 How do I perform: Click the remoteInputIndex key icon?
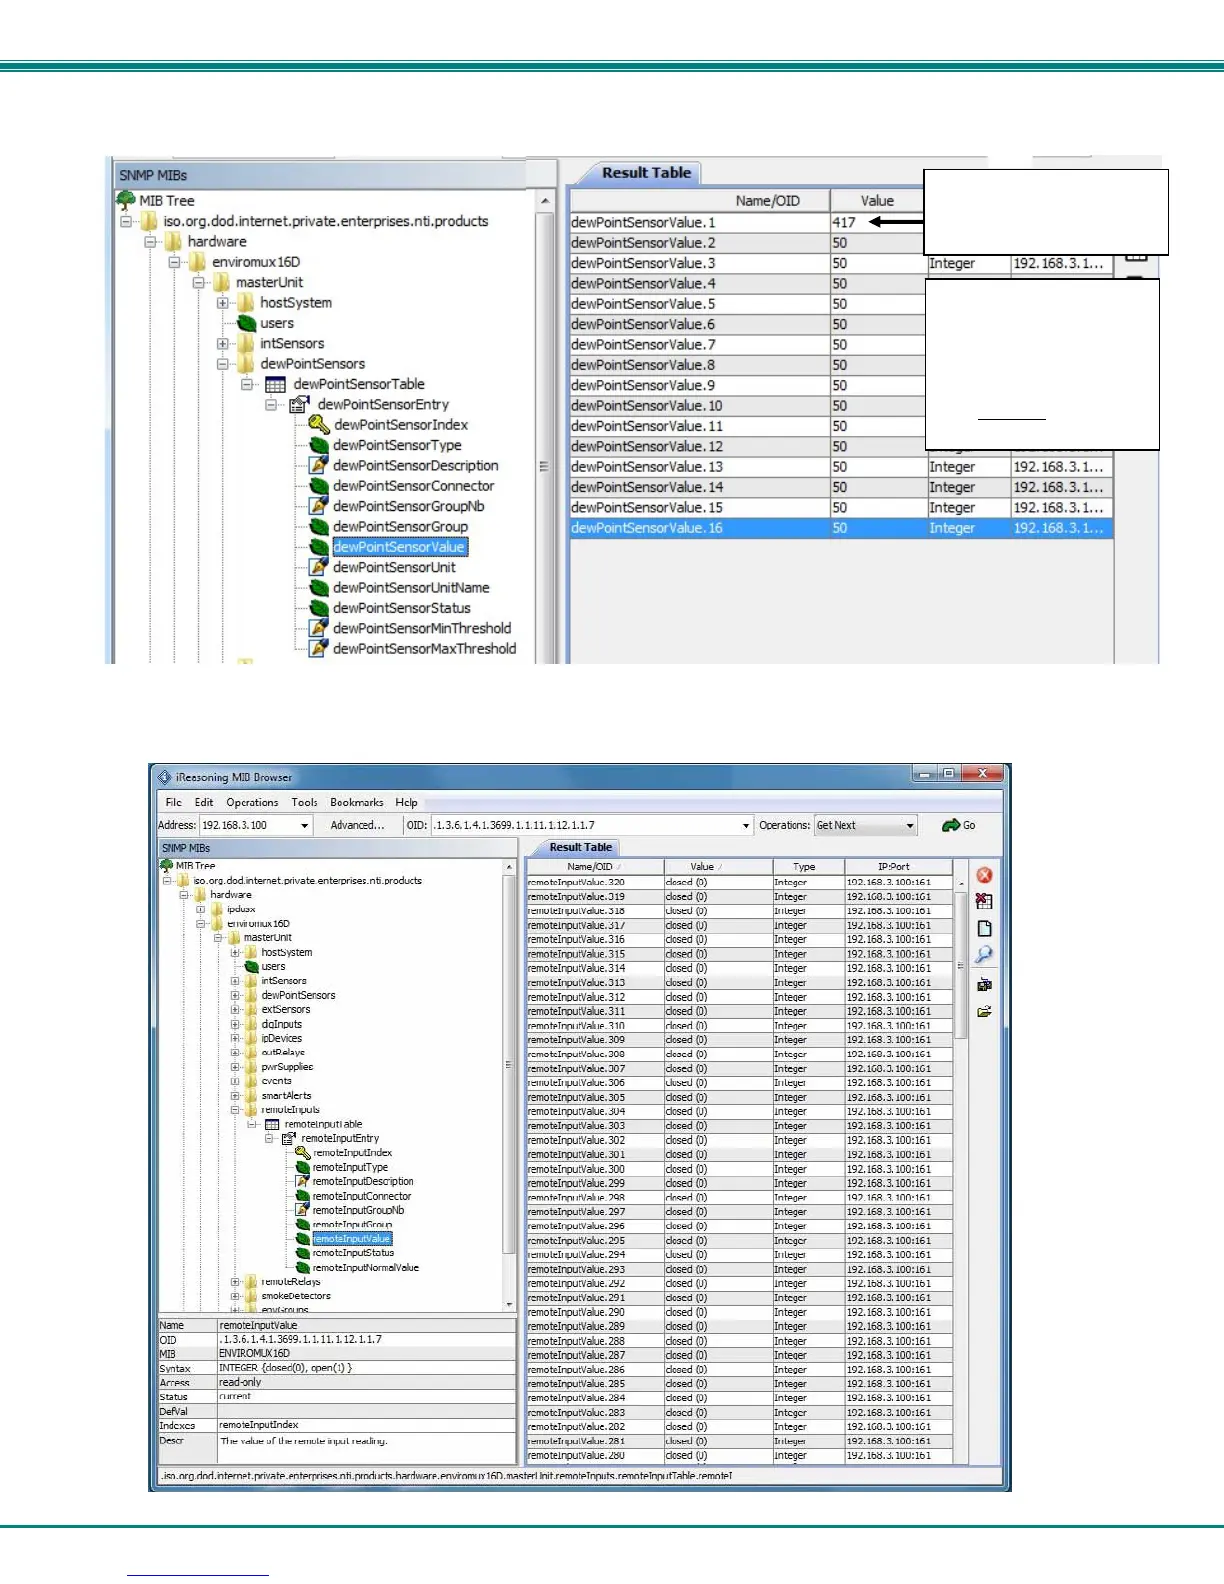[303, 1153]
